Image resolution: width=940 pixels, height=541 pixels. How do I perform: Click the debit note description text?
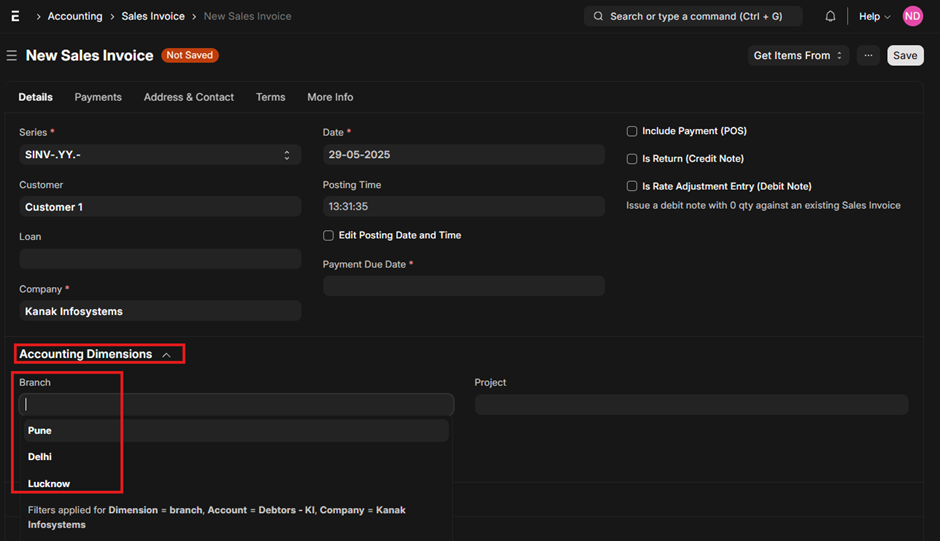tap(763, 205)
